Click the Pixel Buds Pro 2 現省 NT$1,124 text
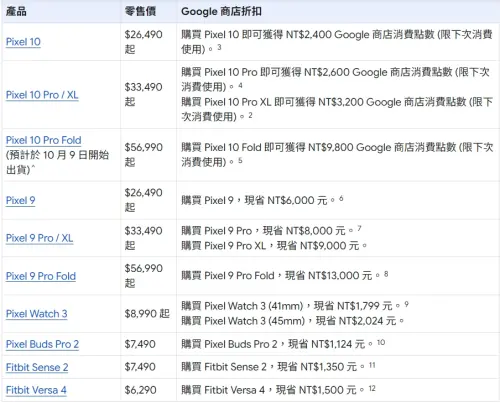 point(283,344)
